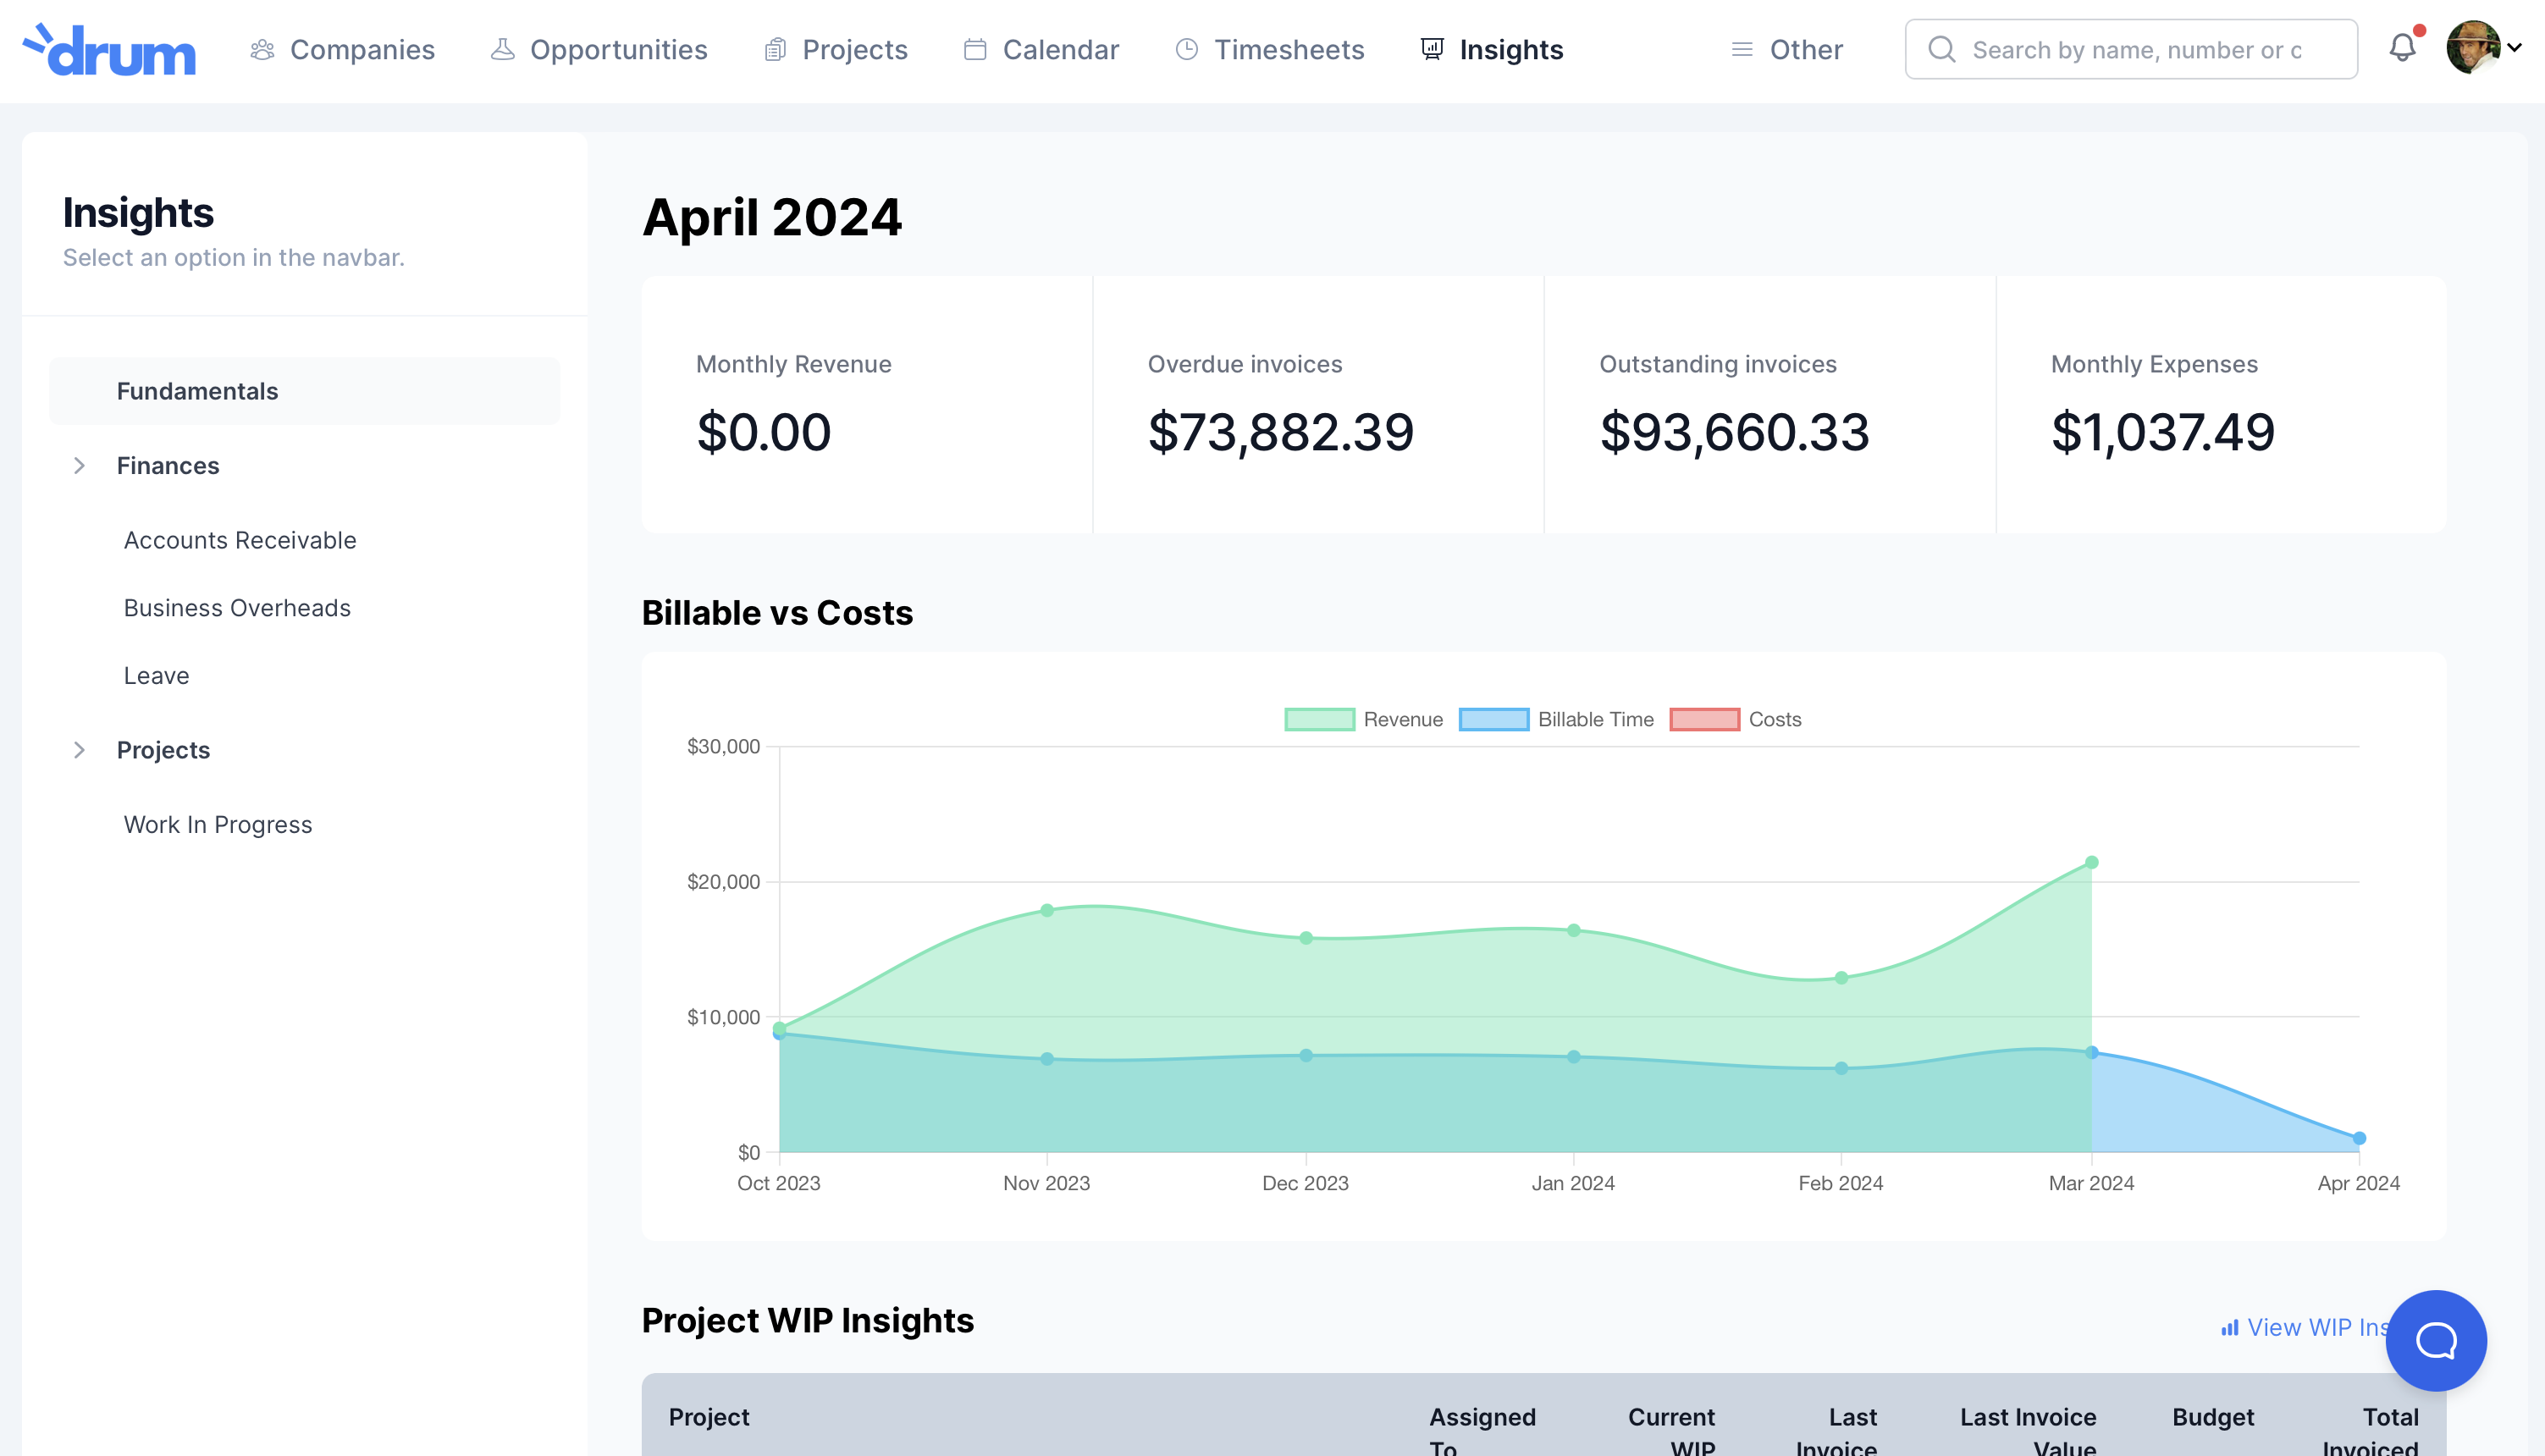
Task: Open the chat support bubble
Action: (2435, 1340)
